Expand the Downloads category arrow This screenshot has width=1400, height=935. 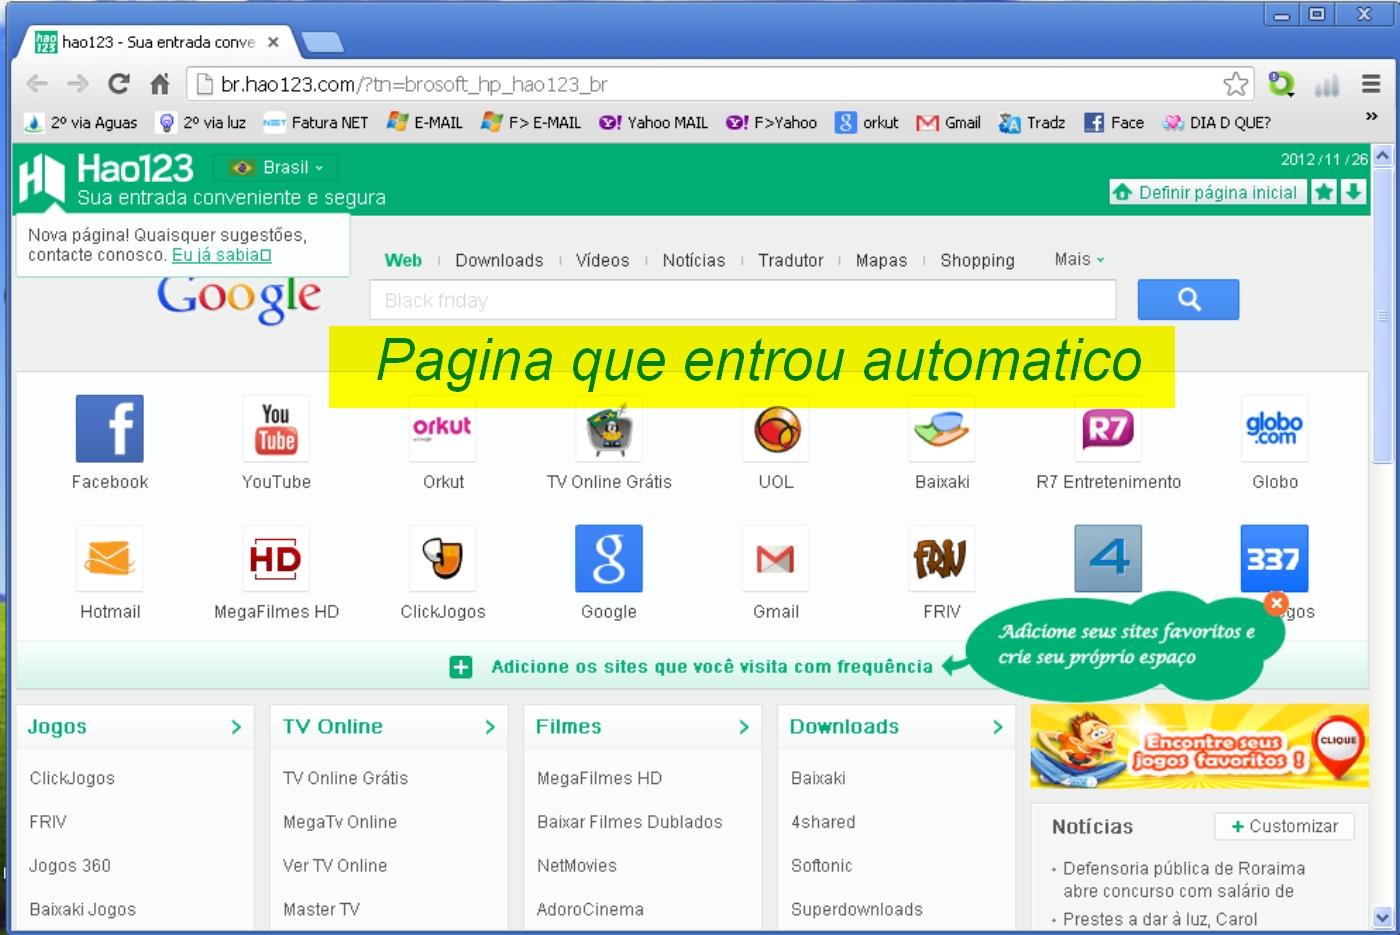(x=998, y=727)
